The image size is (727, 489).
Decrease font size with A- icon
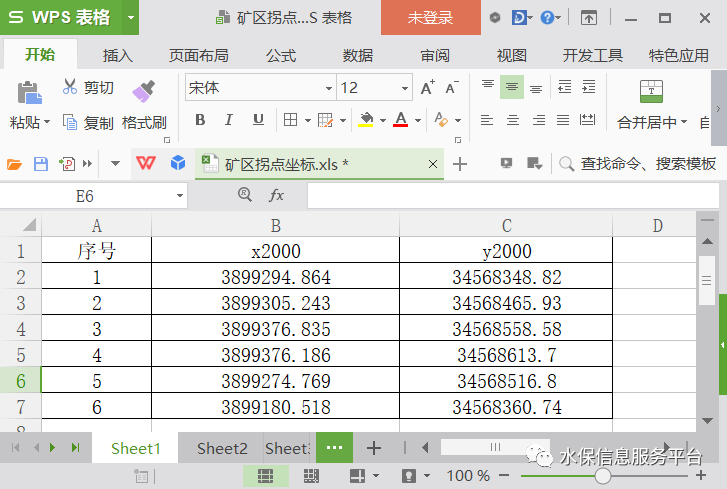(x=452, y=87)
